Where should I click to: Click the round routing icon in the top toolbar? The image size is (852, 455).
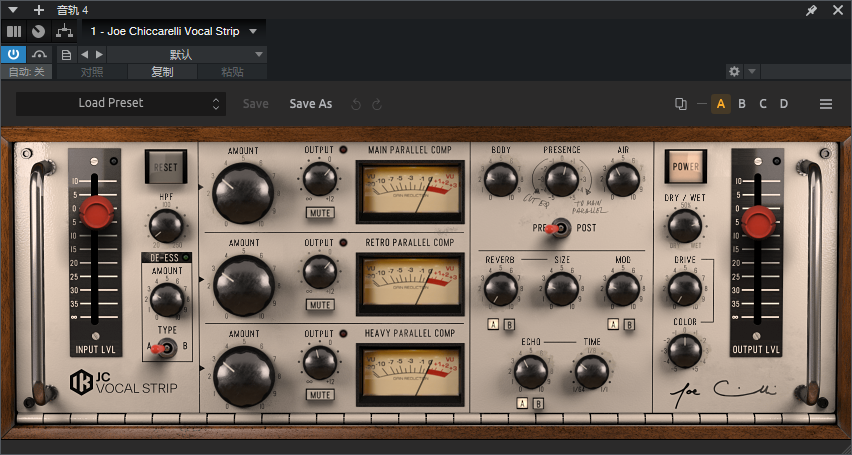tap(39, 32)
